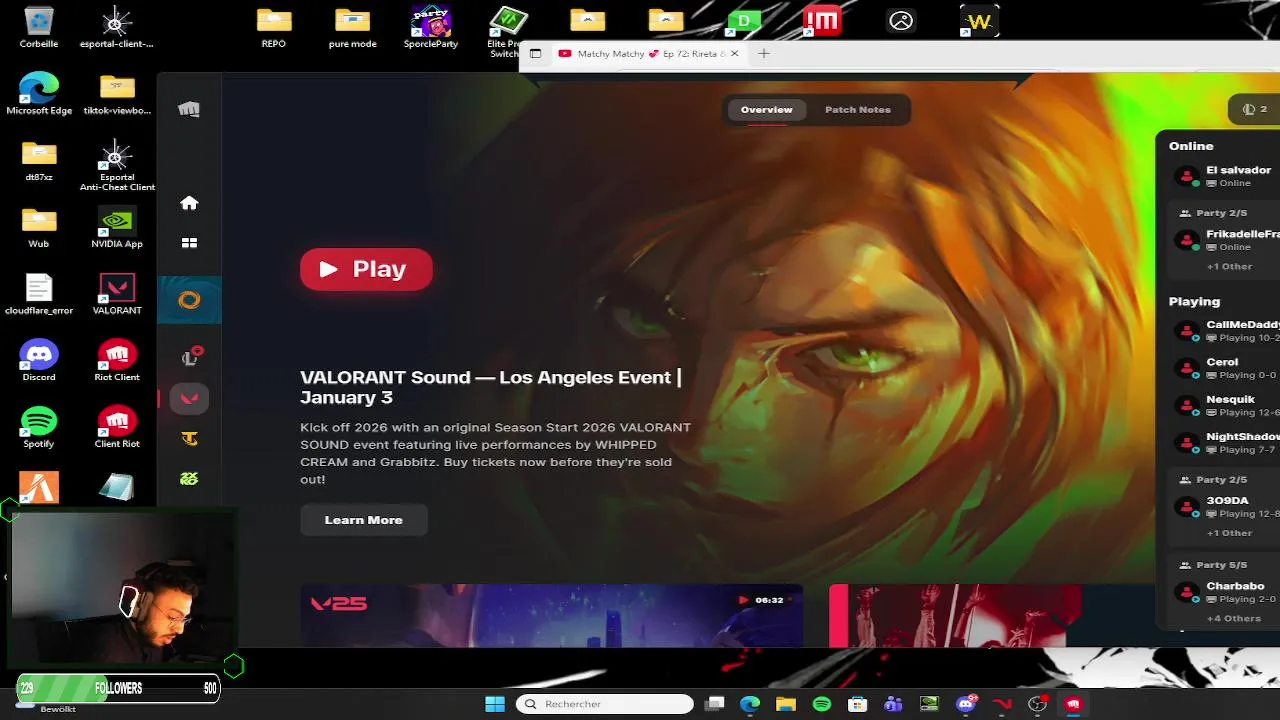Open the dt87xz folder on the desktop
Viewport: 1280px width, 720px height.
(39, 160)
